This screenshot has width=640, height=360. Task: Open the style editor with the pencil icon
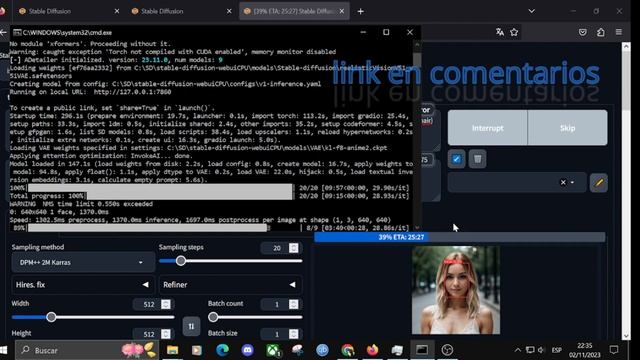(x=599, y=182)
